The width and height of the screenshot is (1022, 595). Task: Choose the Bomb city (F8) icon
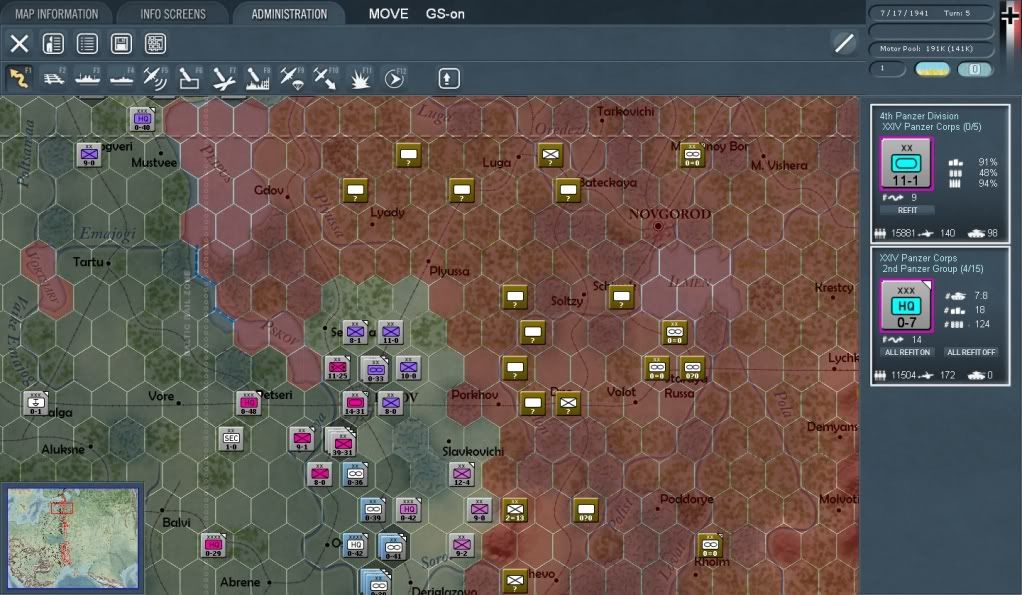(x=257, y=78)
